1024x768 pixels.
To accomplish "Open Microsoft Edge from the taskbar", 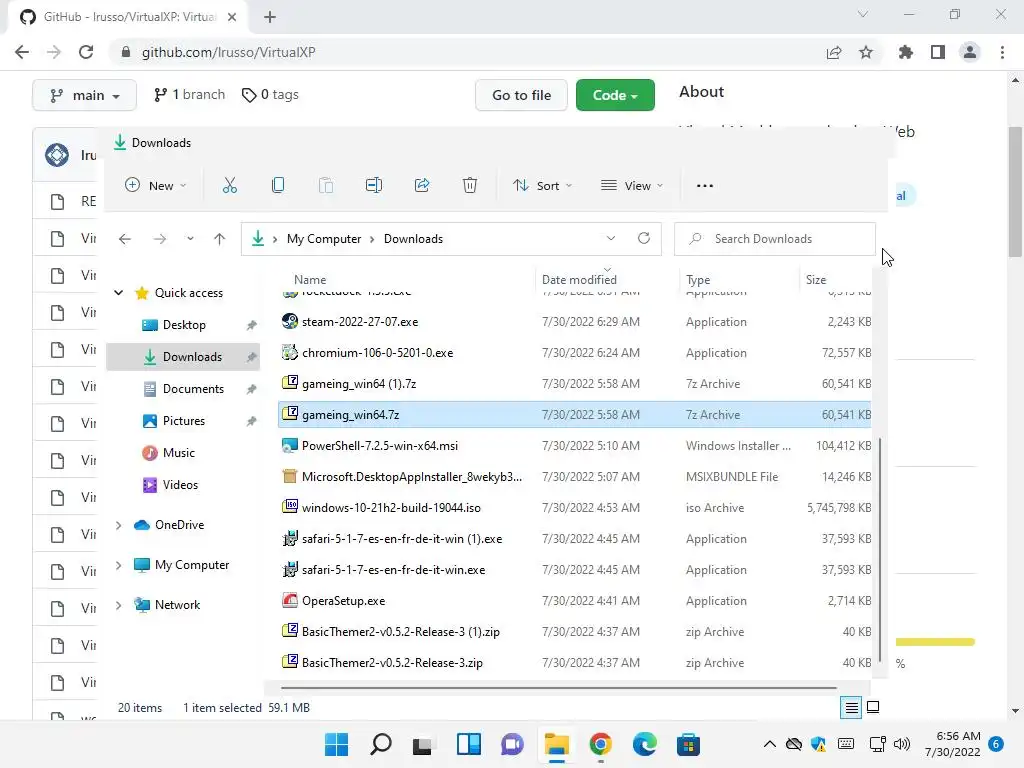I will pos(645,744).
